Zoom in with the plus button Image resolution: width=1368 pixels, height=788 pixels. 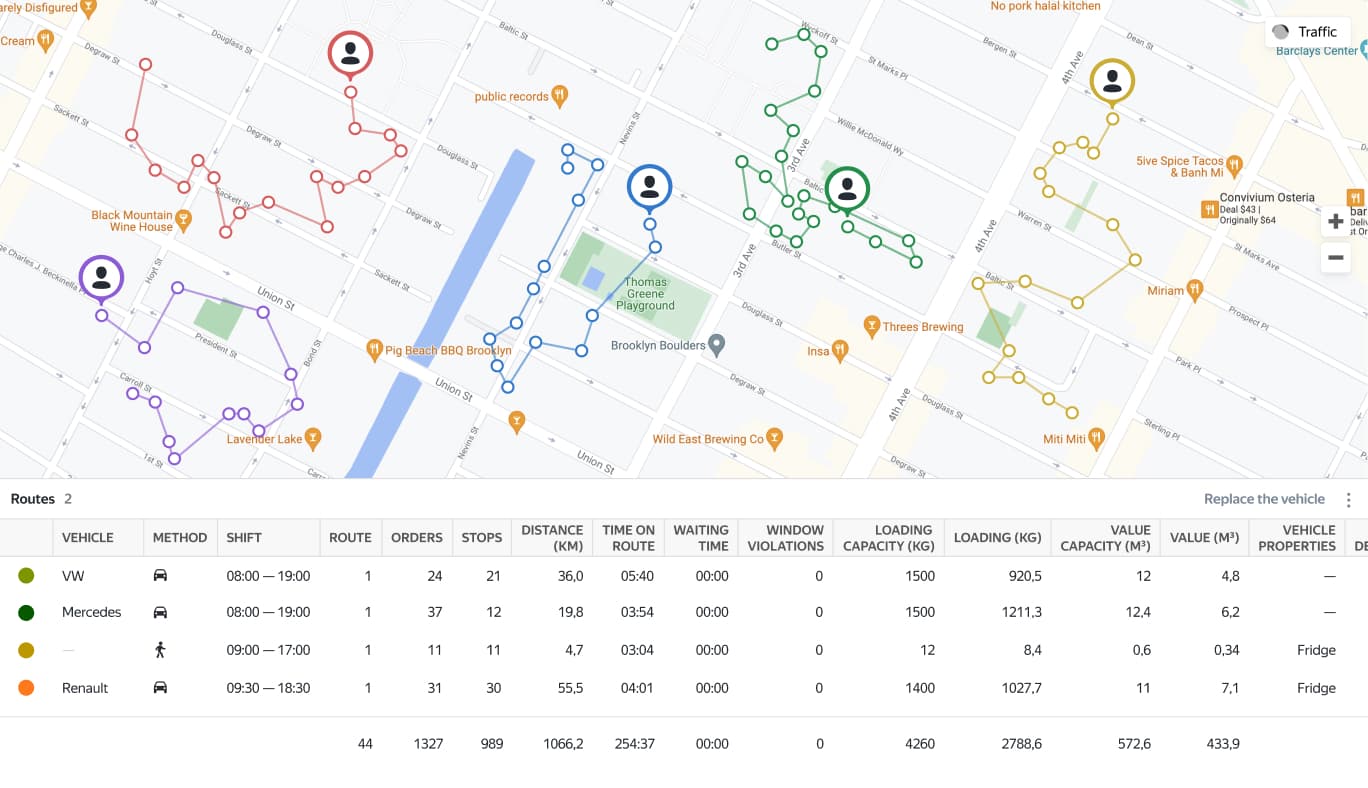(x=1335, y=221)
